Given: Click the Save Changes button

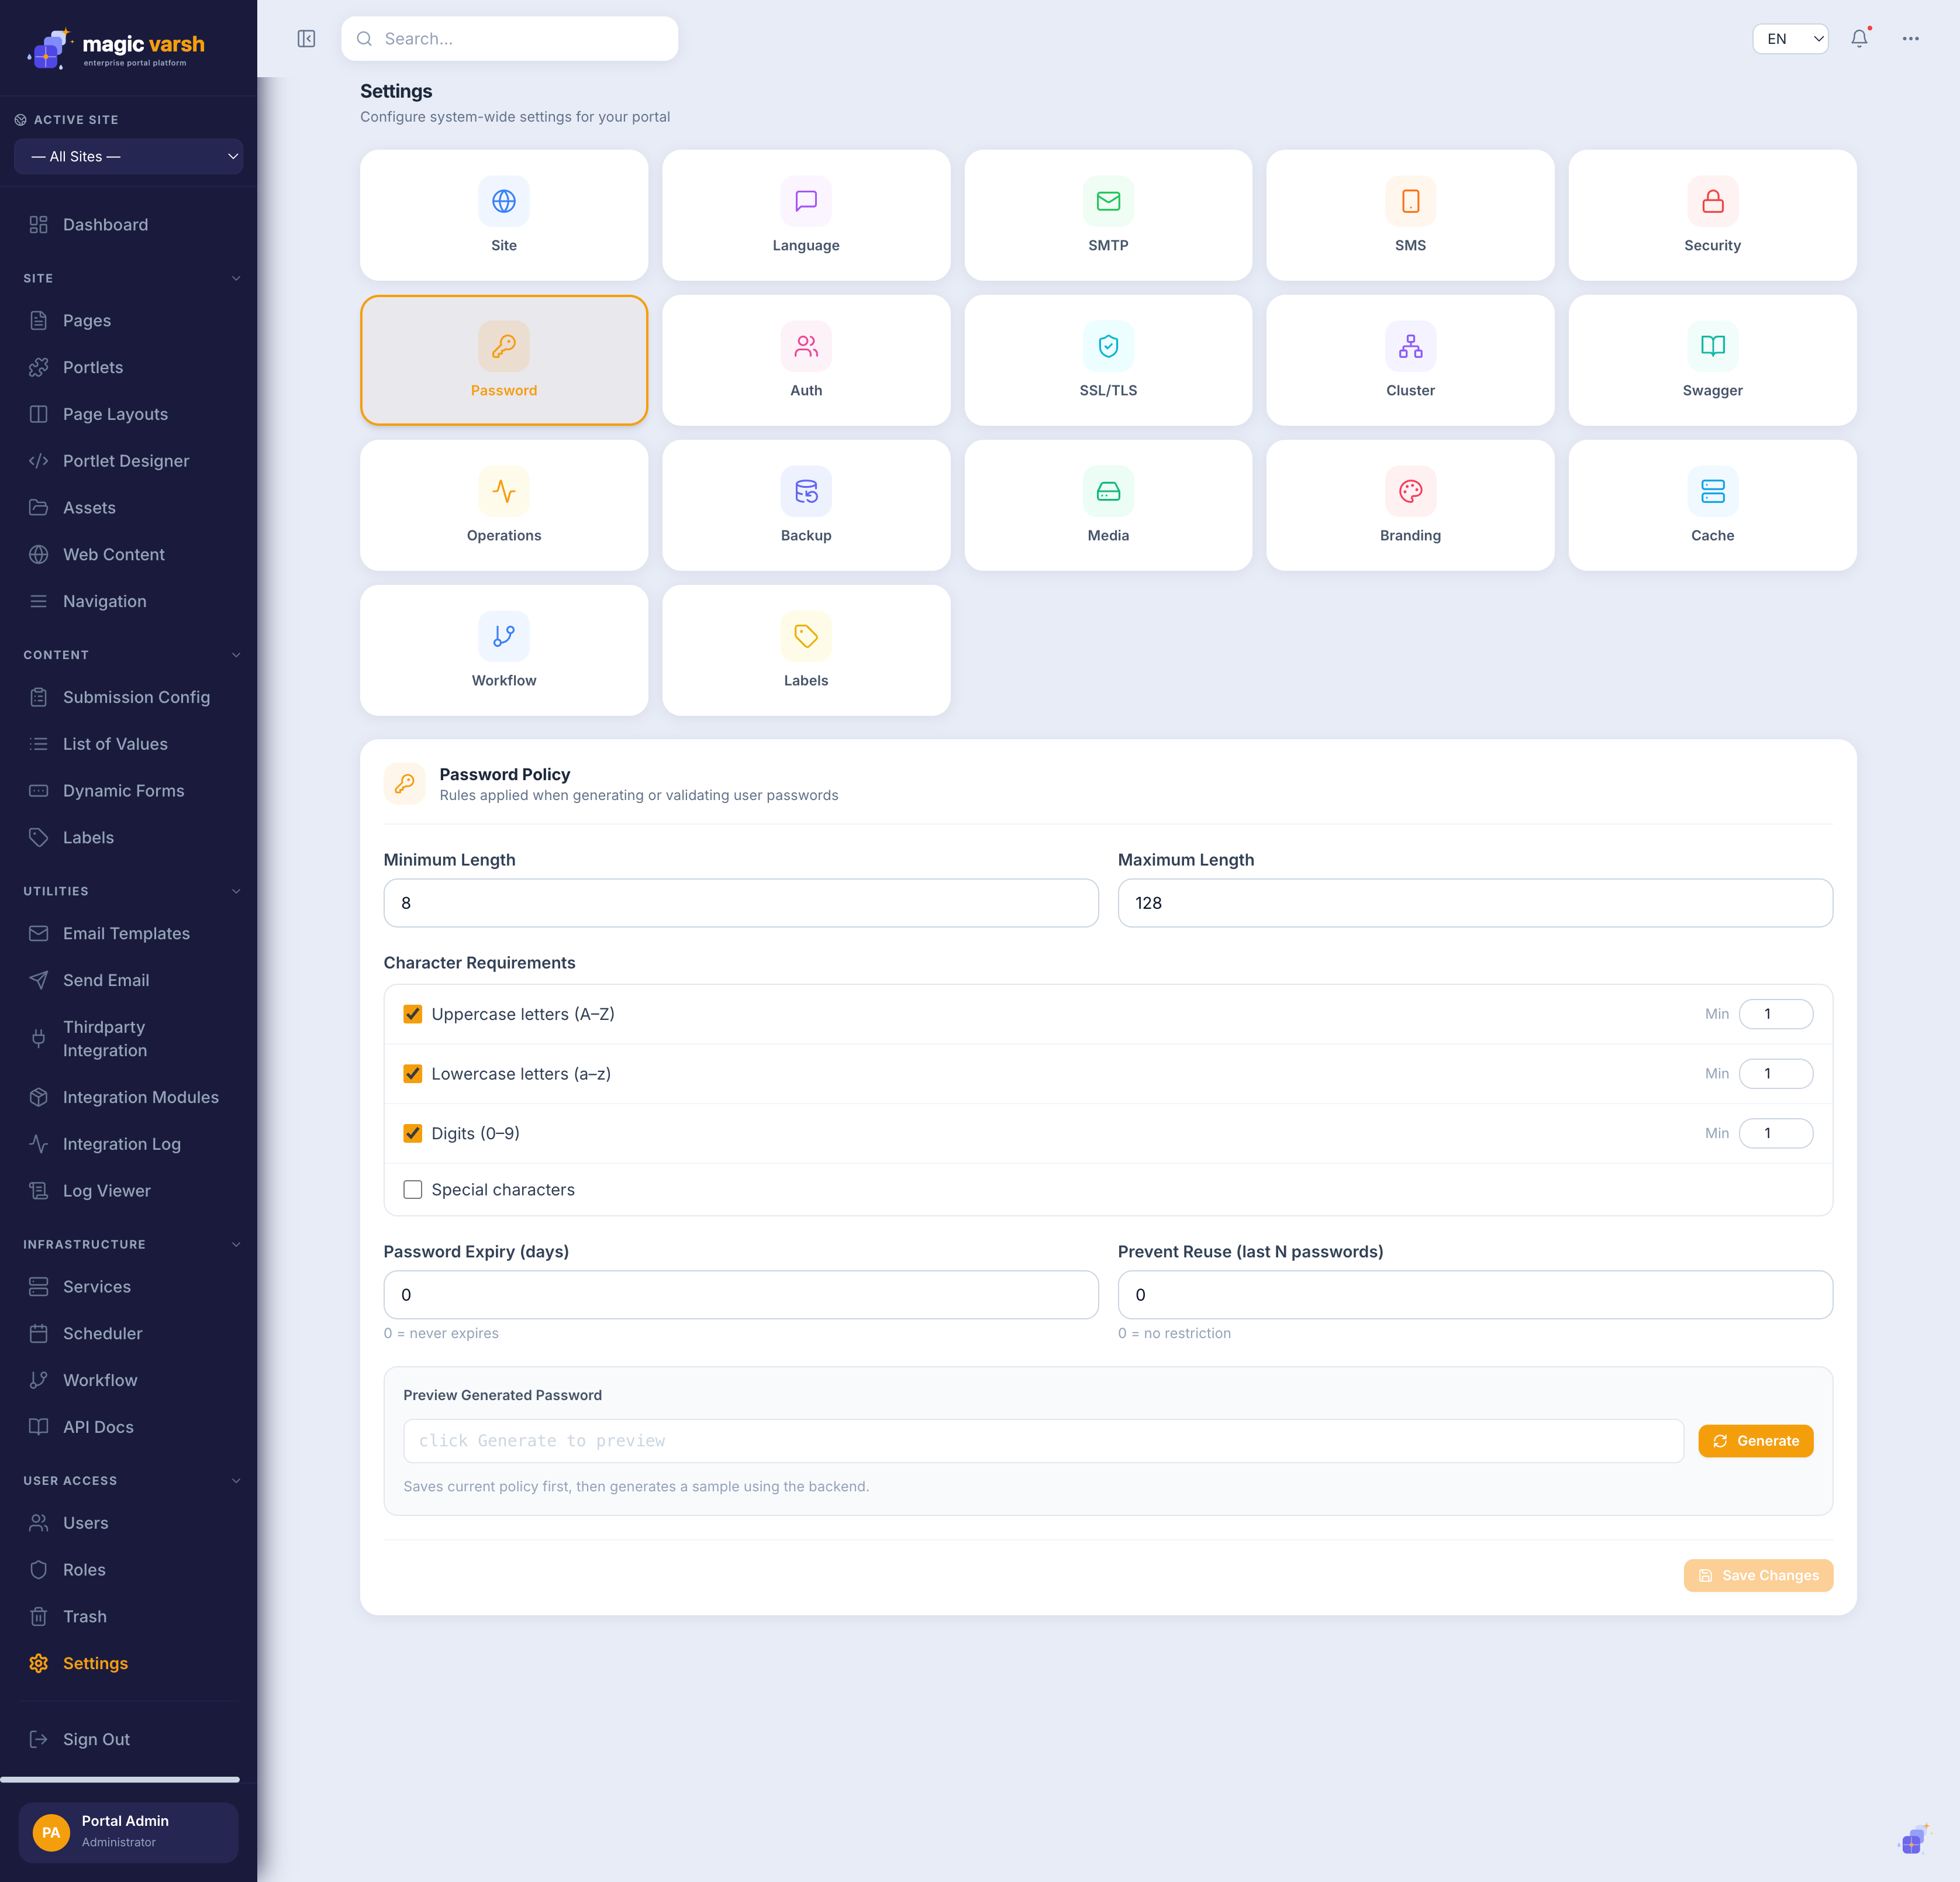Looking at the screenshot, I should click(1758, 1575).
